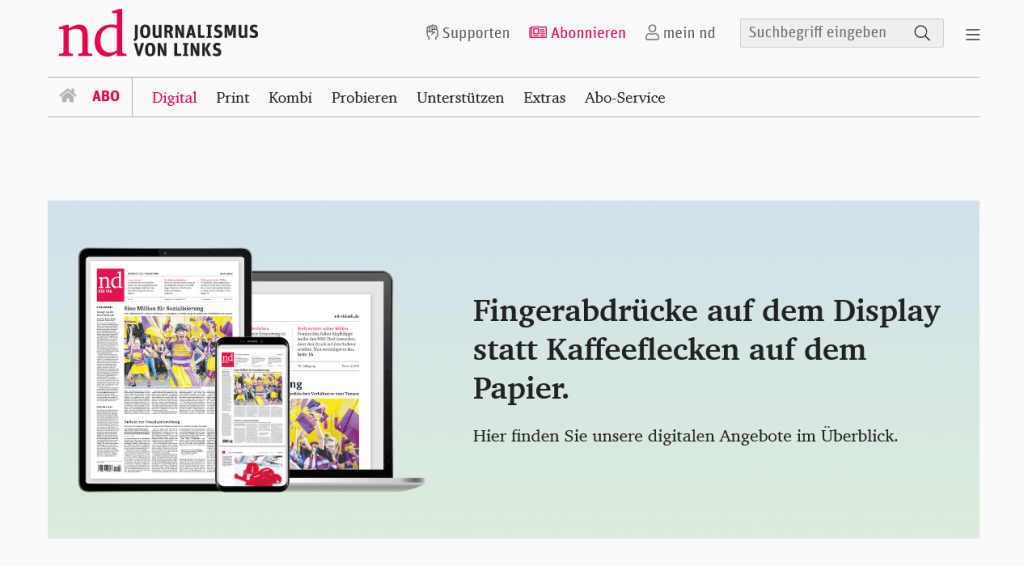Open the Unterstützen menu item
1024x566 pixels.
(460, 98)
